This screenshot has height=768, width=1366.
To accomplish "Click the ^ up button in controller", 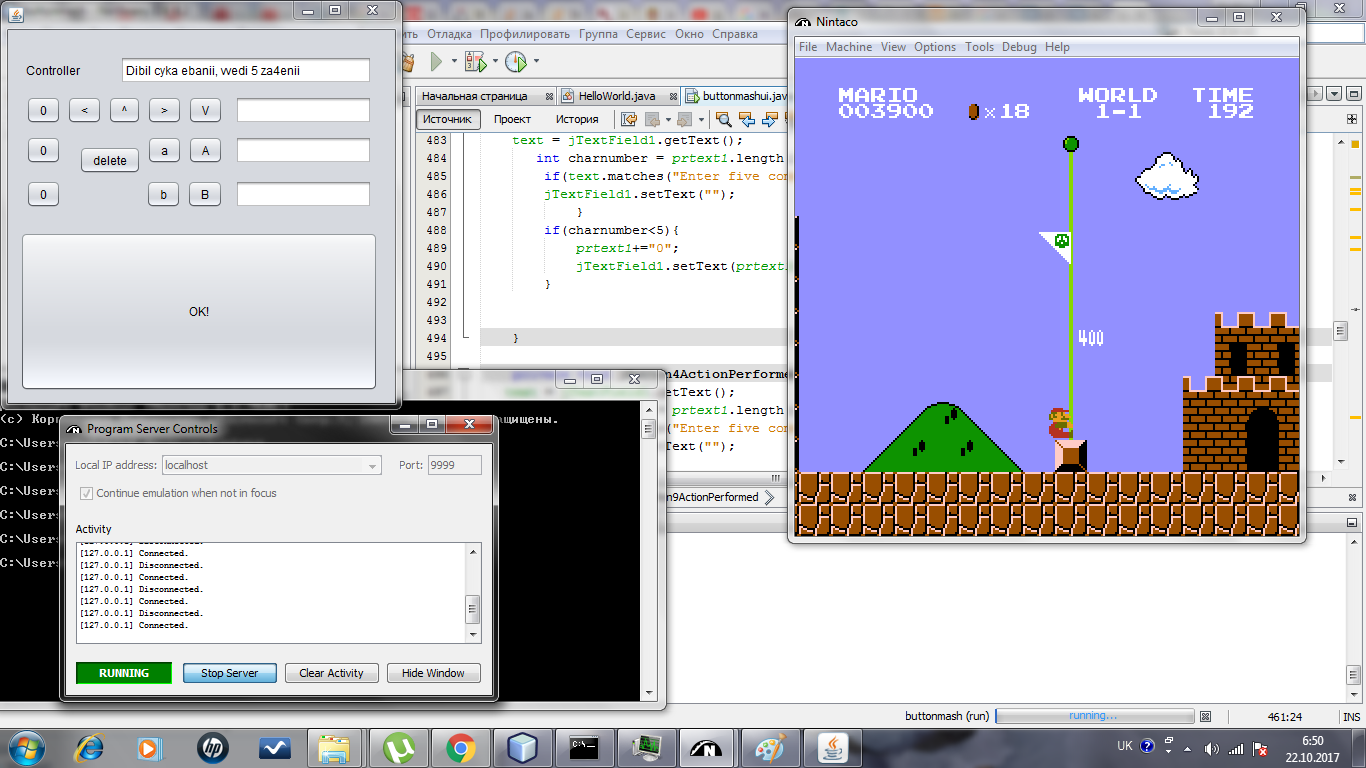I will coord(124,111).
